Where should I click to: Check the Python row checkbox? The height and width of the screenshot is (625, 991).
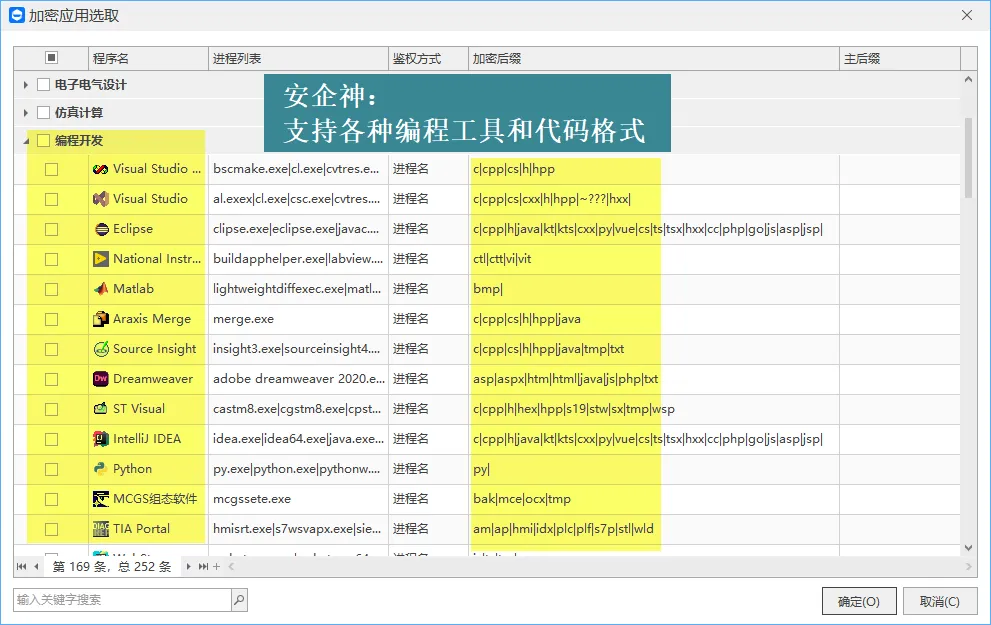[x=52, y=470]
